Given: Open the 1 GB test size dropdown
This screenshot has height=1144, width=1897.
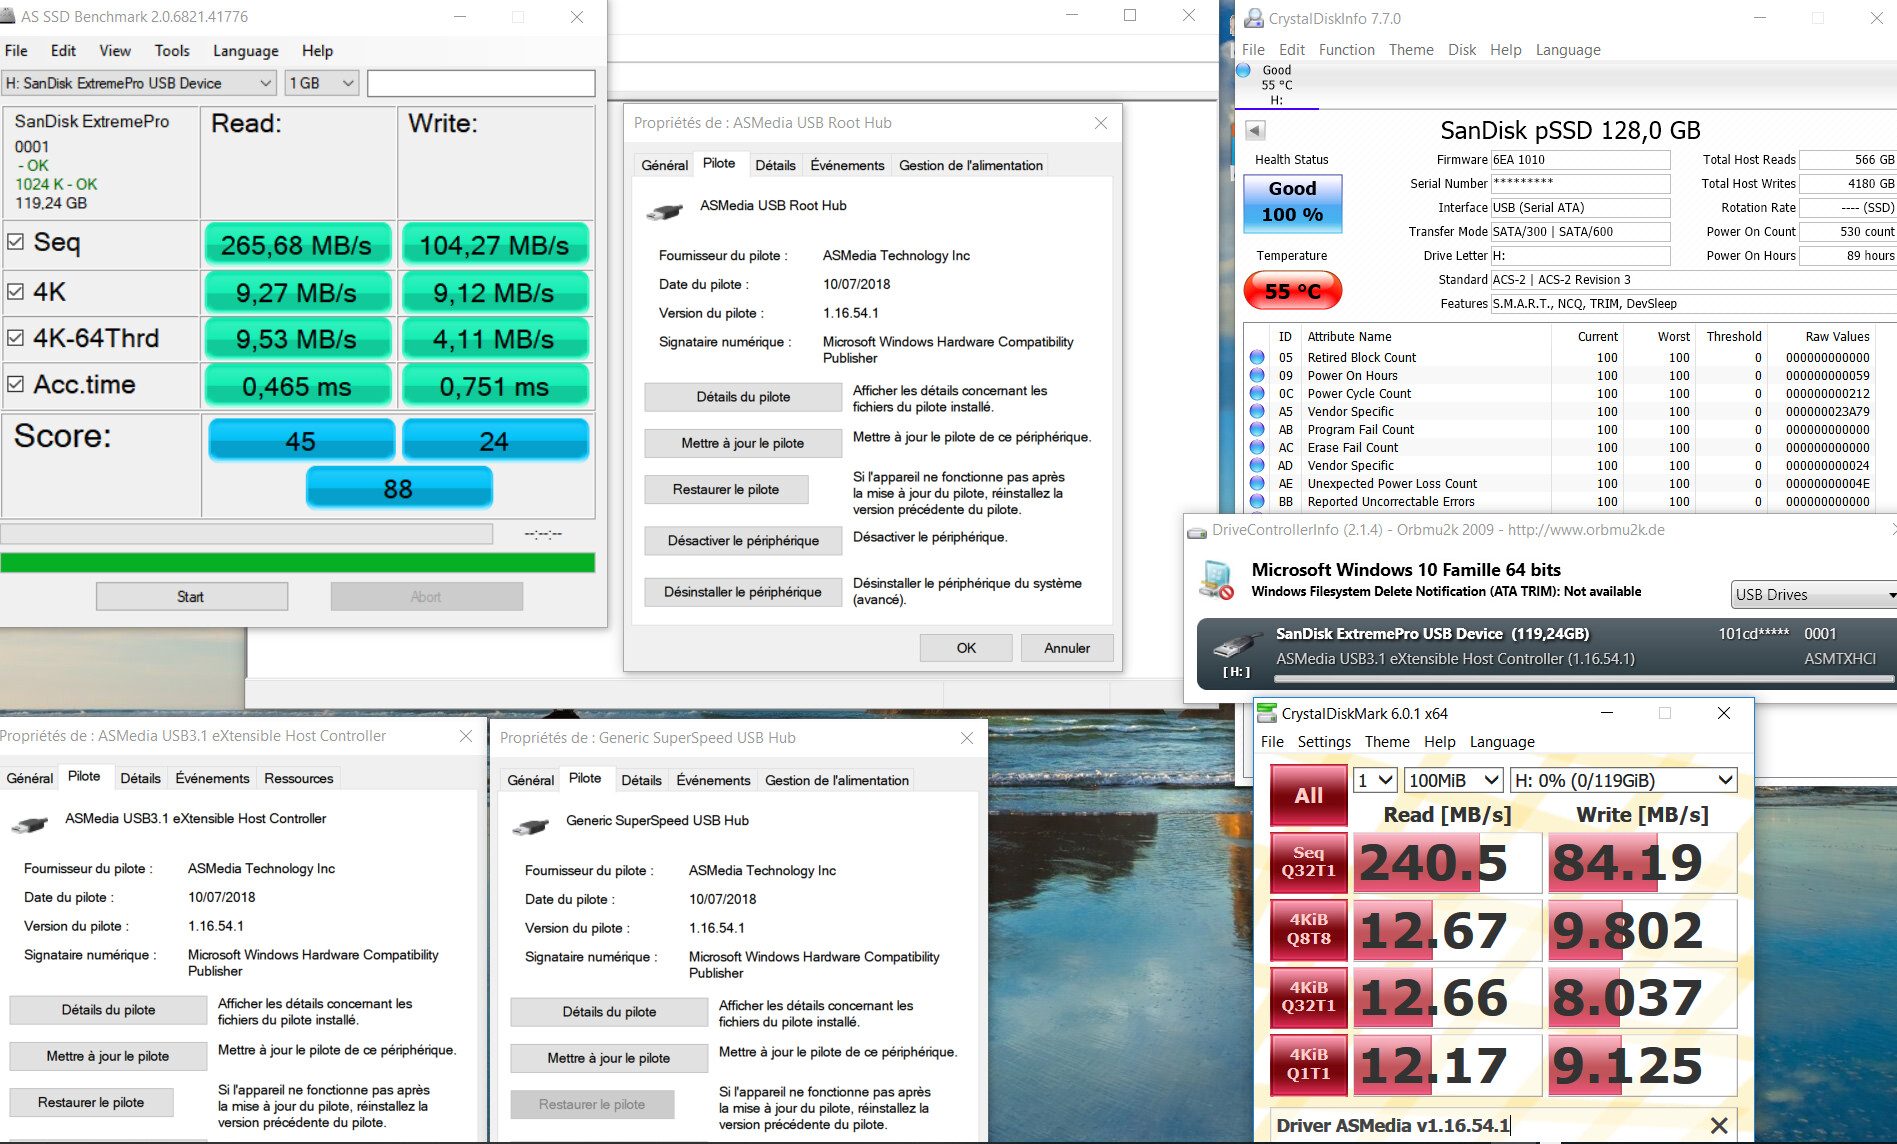Looking at the screenshot, I should click(x=322, y=83).
